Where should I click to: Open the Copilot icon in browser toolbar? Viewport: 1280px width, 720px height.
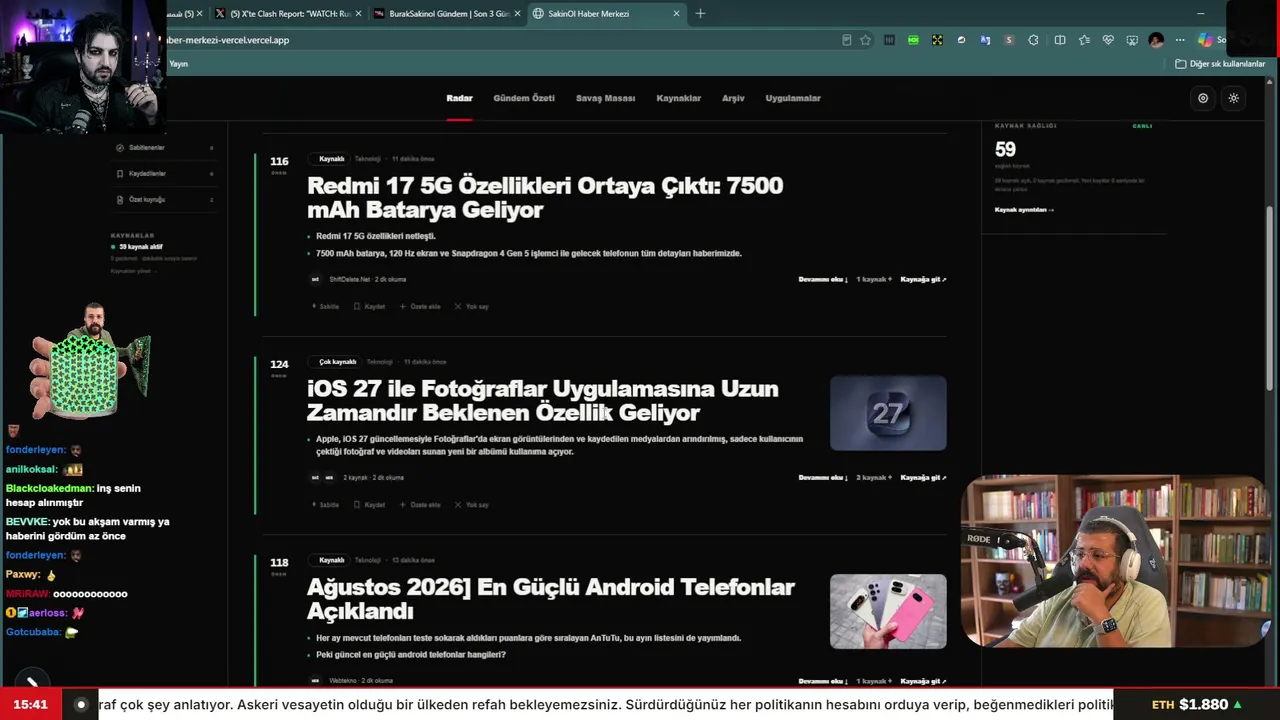(x=1205, y=40)
